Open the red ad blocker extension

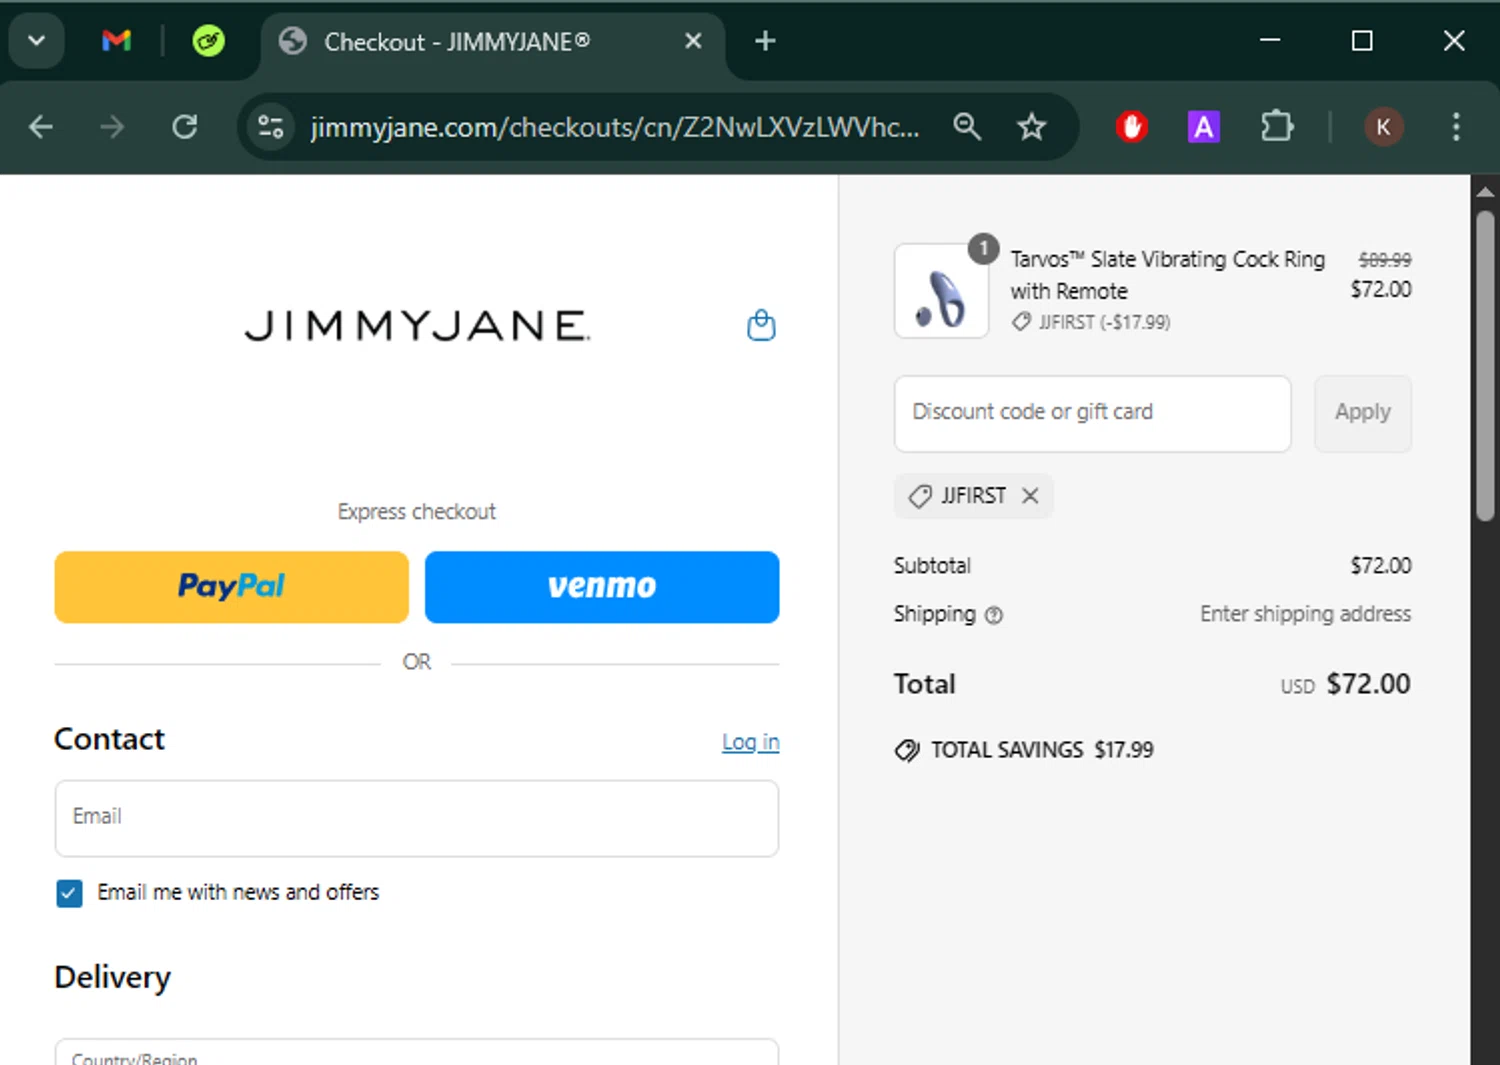[x=1131, y=127]
